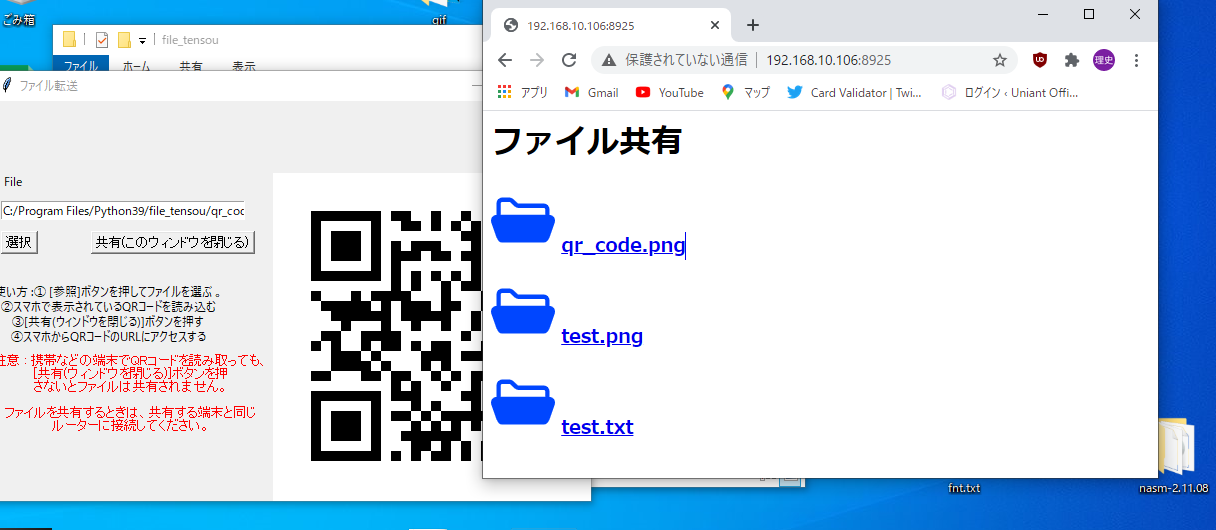Click the folder icon beside test.txt

tap(523, 403)
